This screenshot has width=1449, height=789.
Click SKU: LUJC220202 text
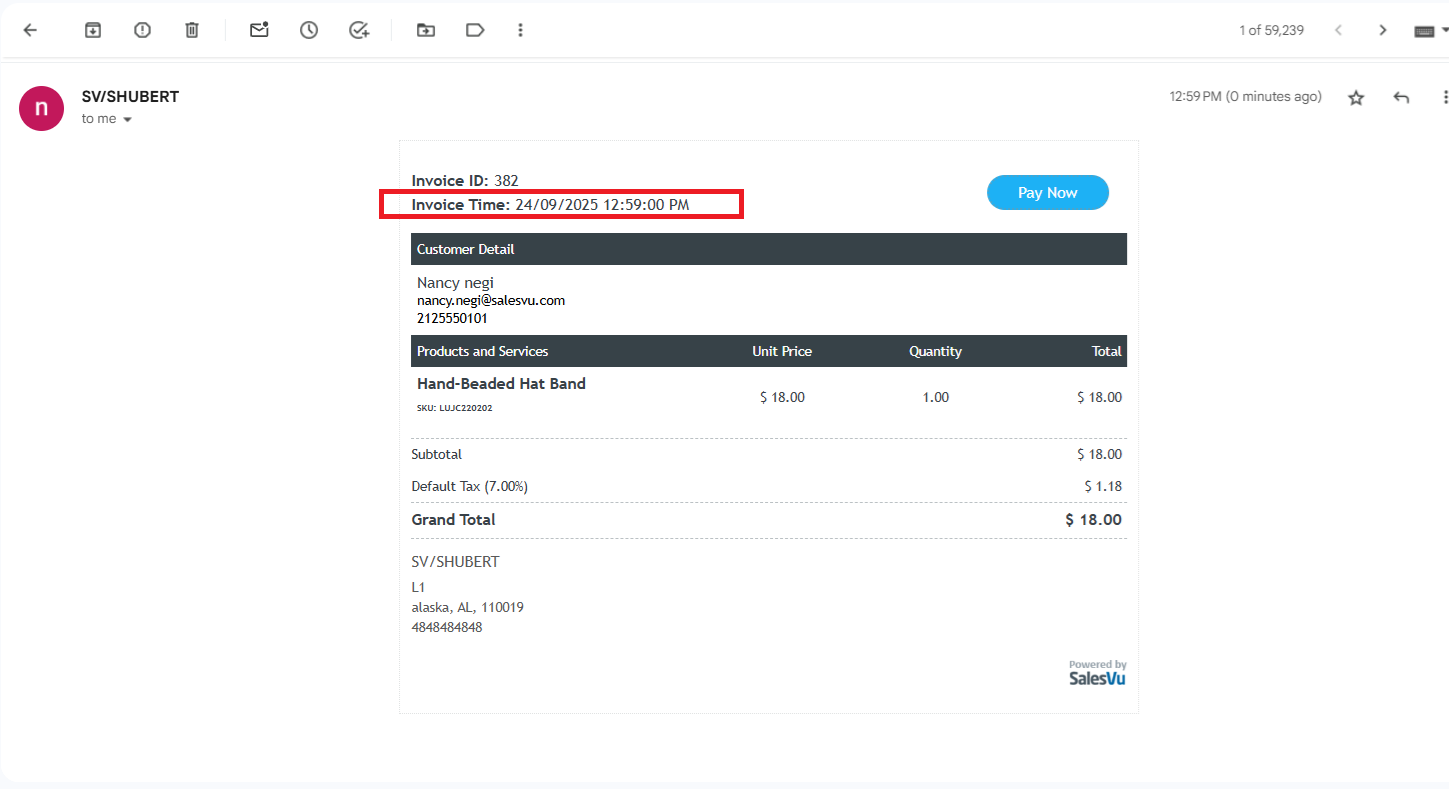click(454, 408)
